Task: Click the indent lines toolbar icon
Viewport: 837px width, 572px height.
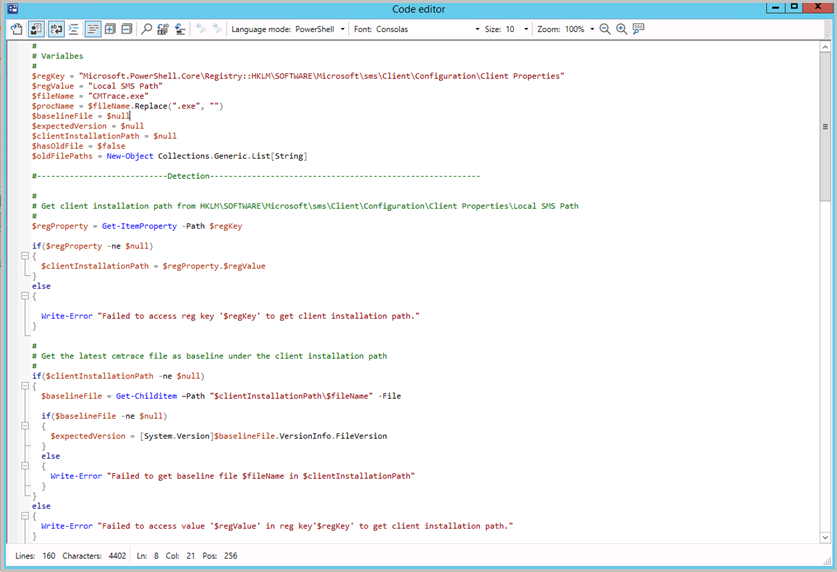Action: pyautogui.click(x=73, y=29)
